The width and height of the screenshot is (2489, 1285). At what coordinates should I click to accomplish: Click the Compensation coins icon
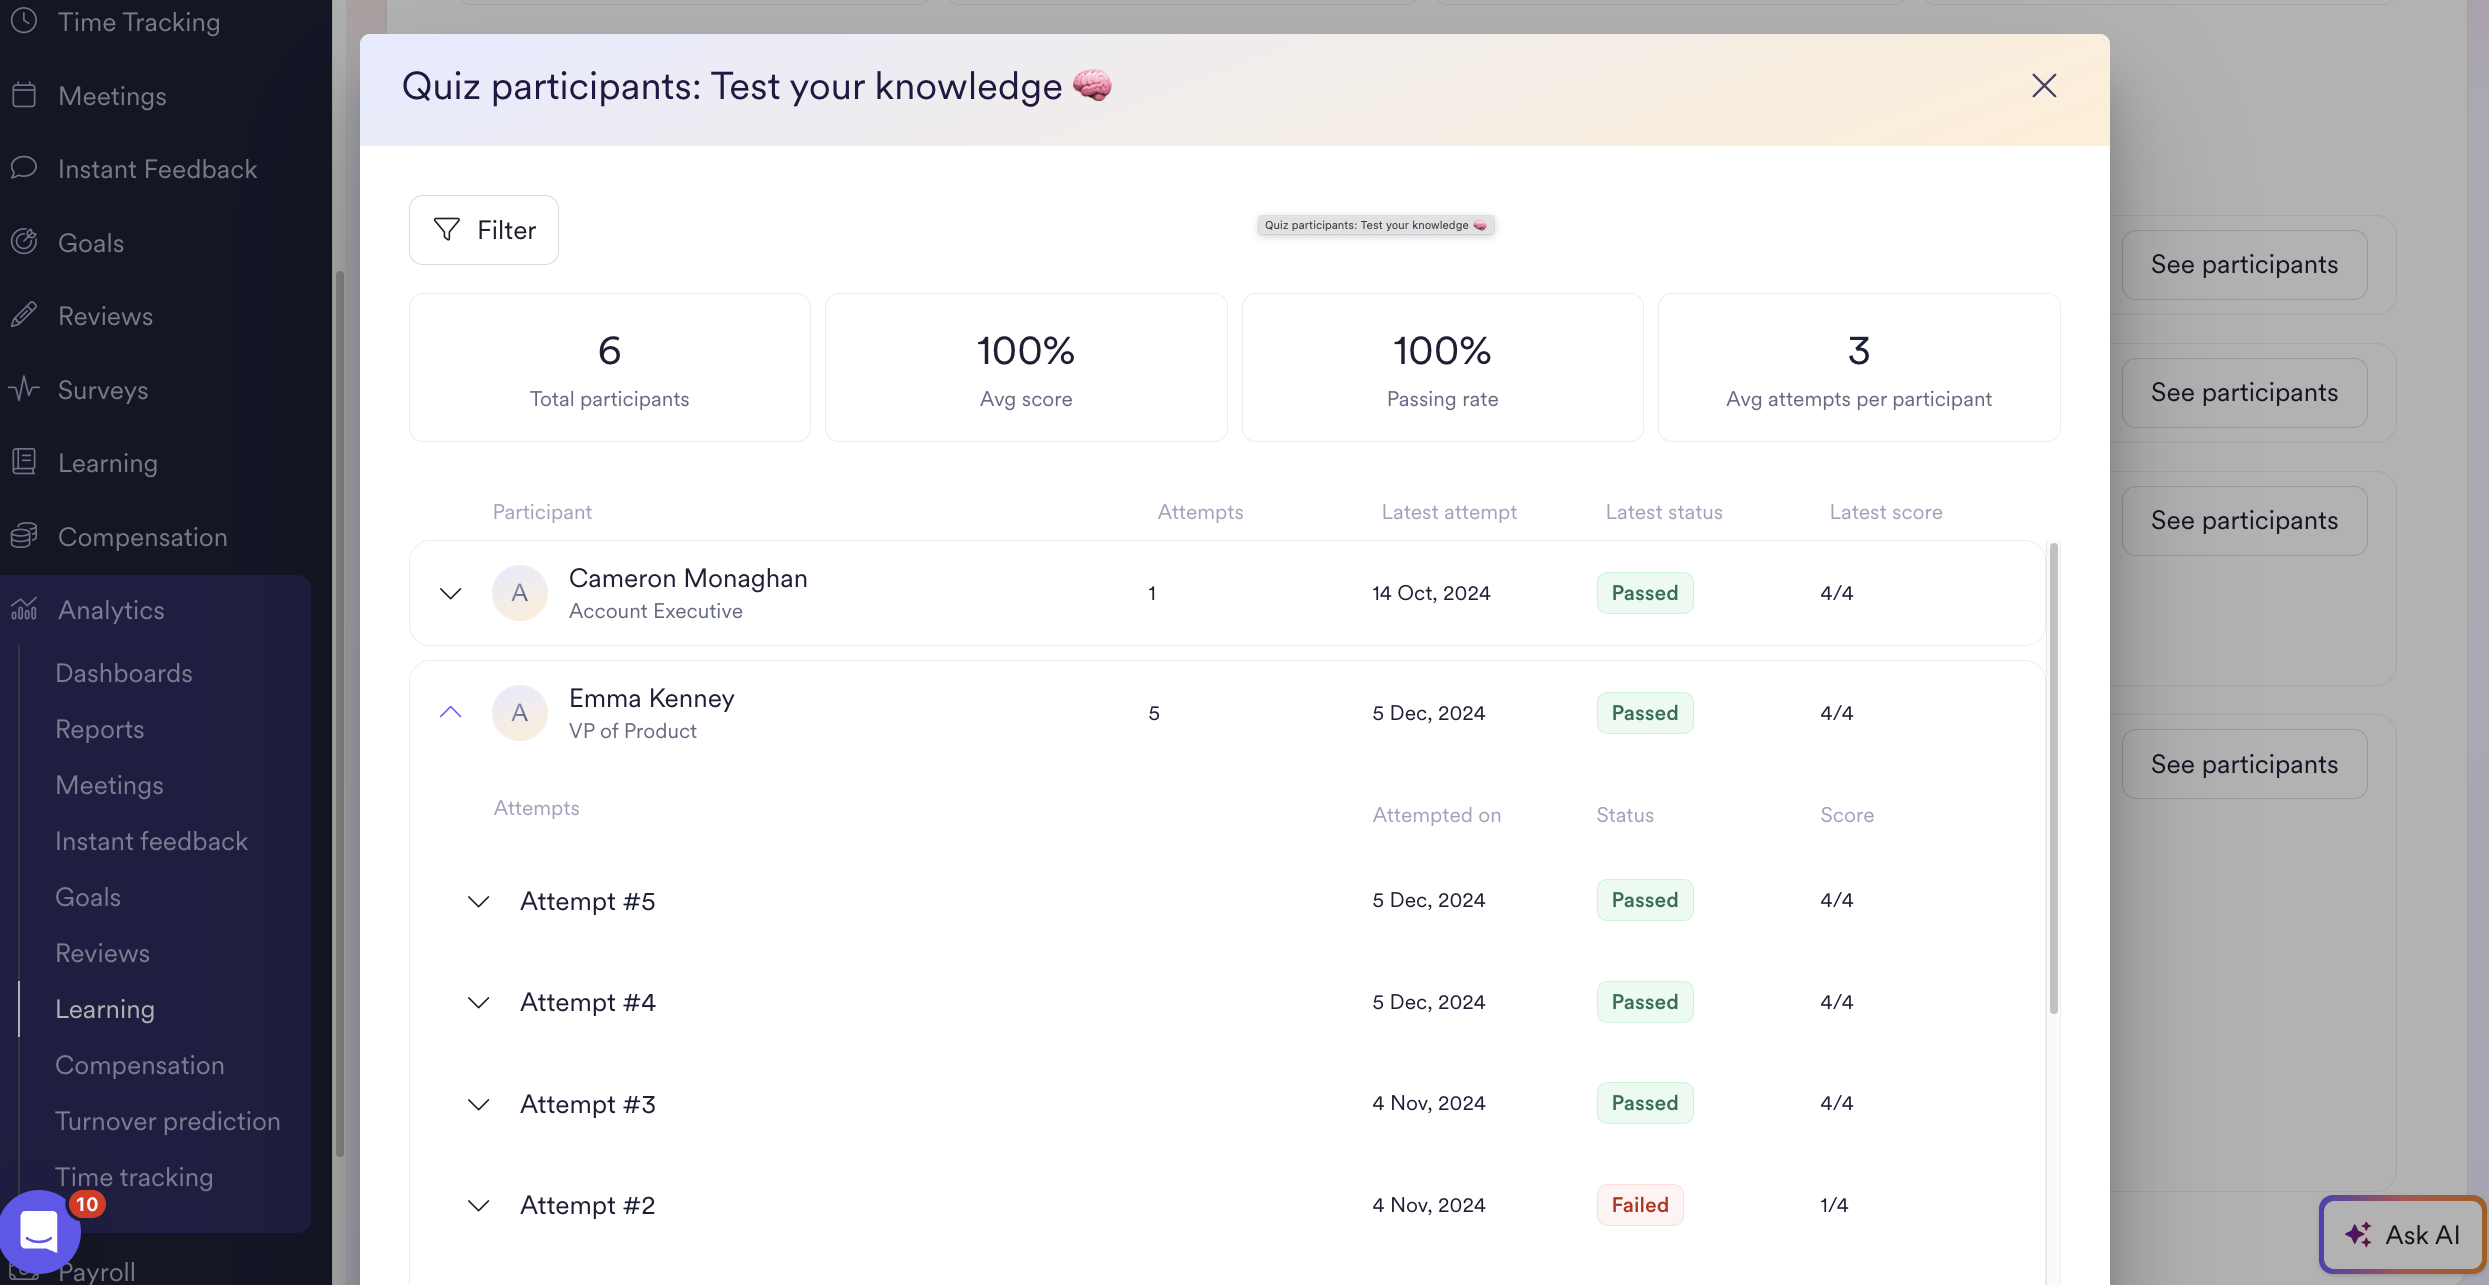(24, 536)
